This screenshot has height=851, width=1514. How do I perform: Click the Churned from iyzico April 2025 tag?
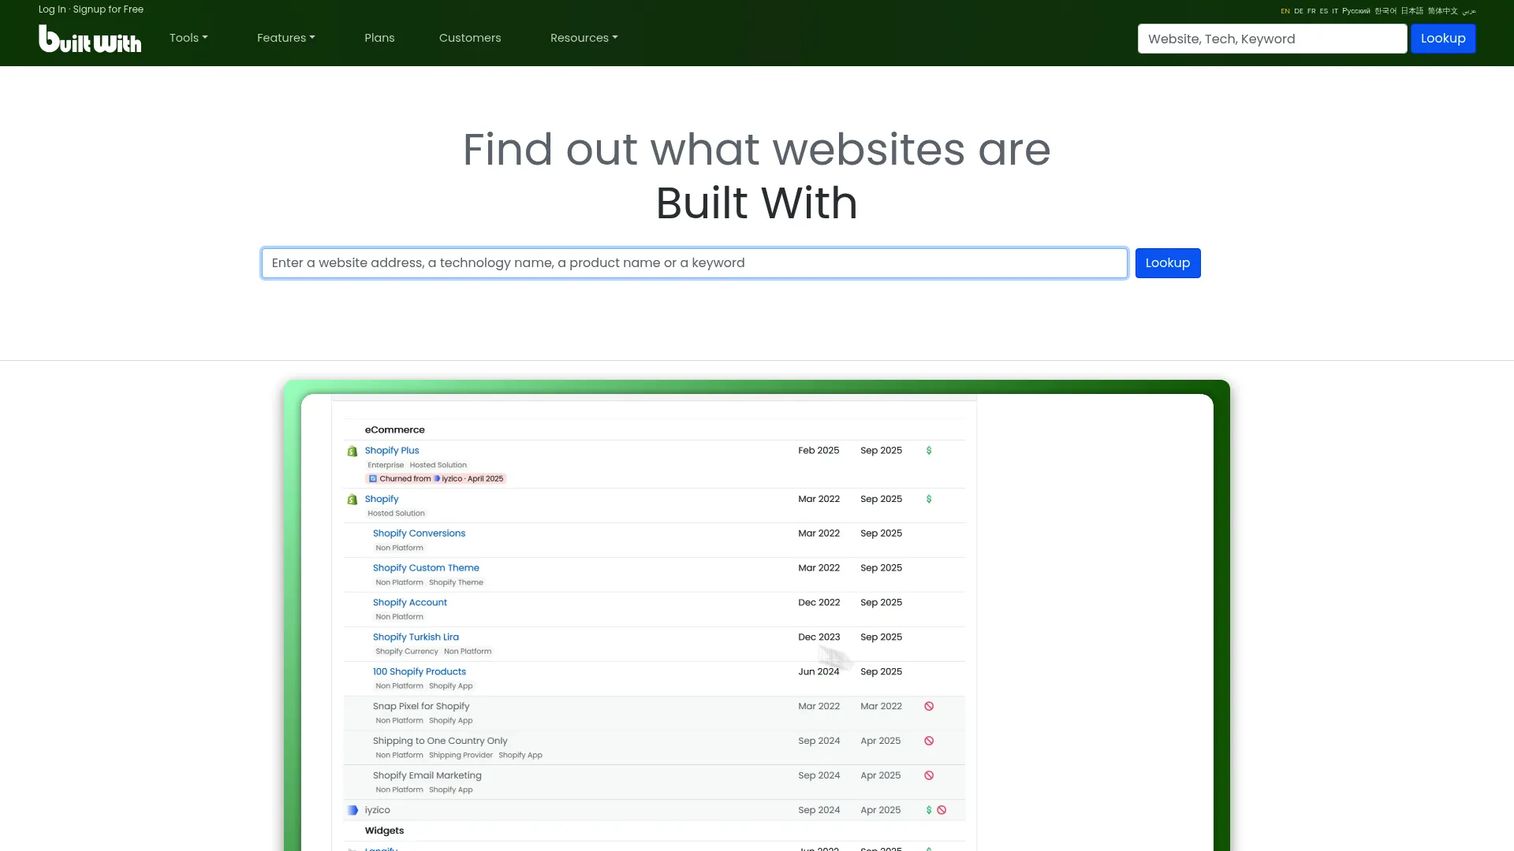coord(437,479)
